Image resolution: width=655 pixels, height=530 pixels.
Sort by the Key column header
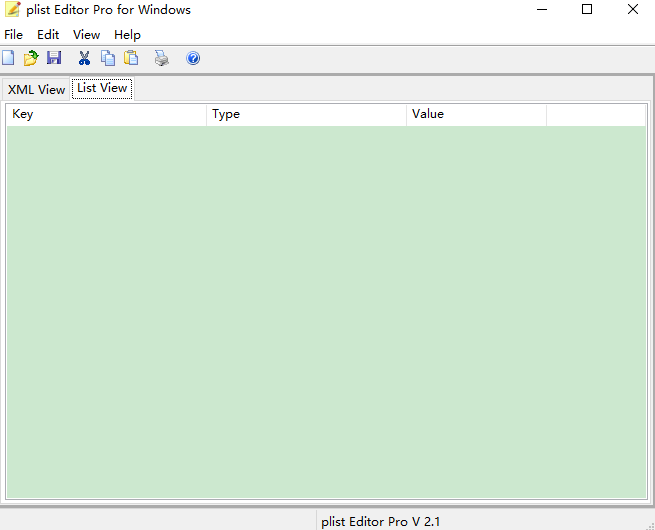(107, 114)
